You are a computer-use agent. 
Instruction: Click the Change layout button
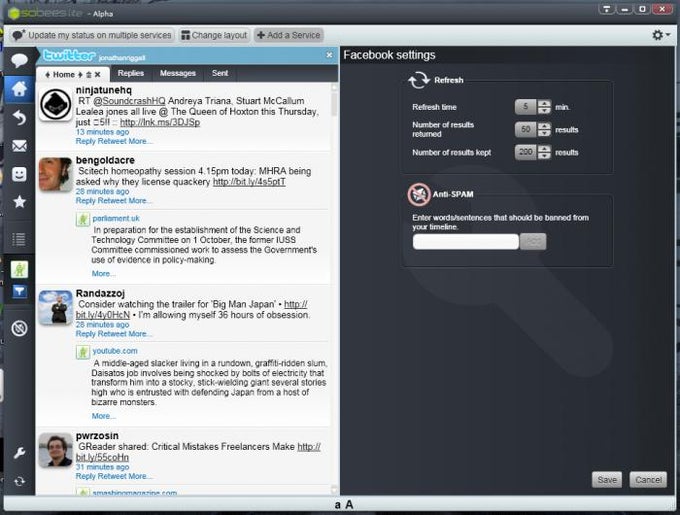click(x=214, y=35)
